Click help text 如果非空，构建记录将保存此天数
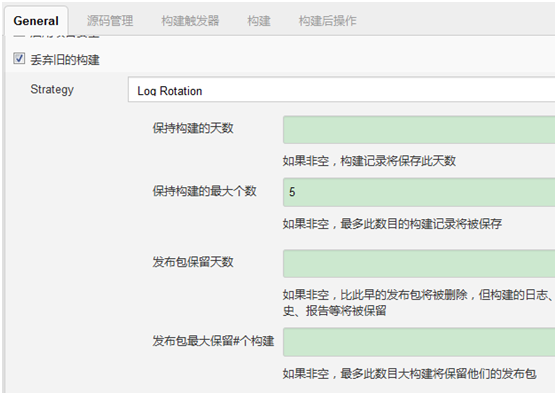The image size is (557, 395). point(369,161)
